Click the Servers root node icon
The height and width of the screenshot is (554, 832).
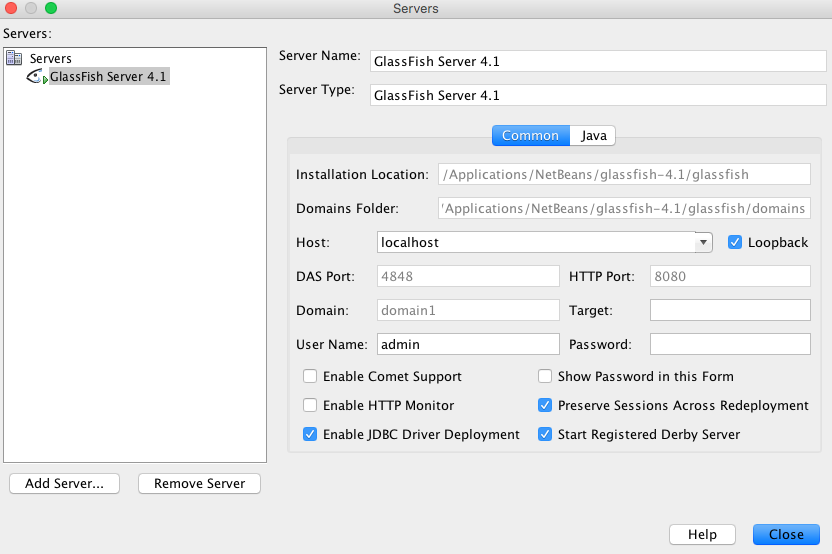[14, 58]
